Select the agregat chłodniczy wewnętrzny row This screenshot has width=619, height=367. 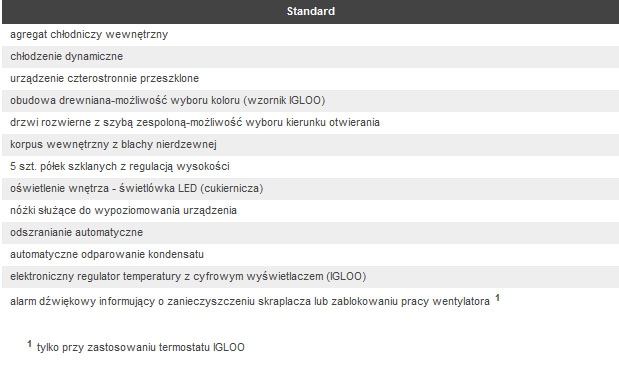(x=310, y=35)
